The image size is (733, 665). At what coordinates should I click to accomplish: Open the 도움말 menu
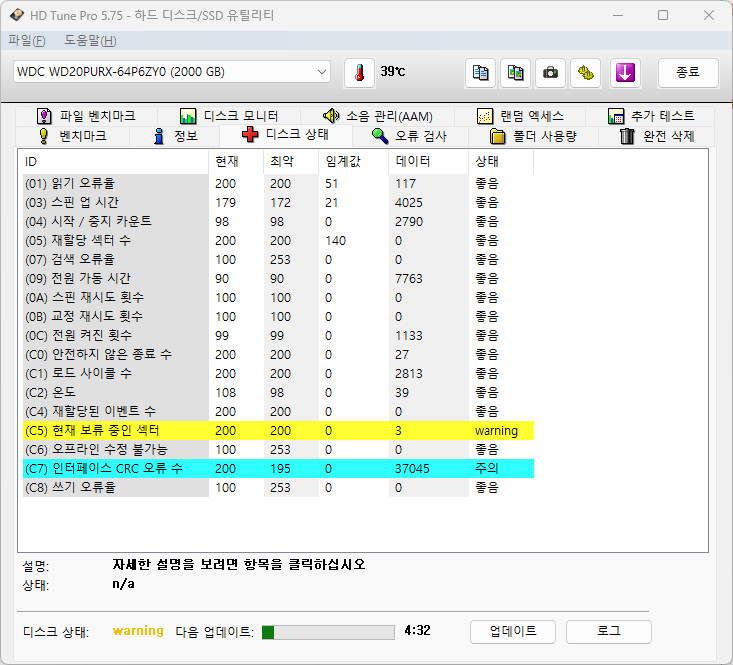(x=90, y=41)
